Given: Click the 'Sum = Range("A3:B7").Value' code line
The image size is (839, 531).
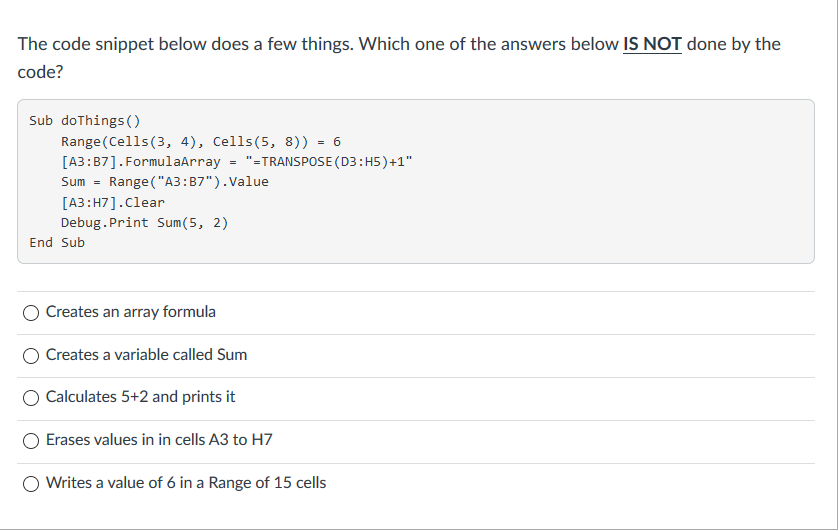Looking at the screenshot, I should [x=165, y=182].
